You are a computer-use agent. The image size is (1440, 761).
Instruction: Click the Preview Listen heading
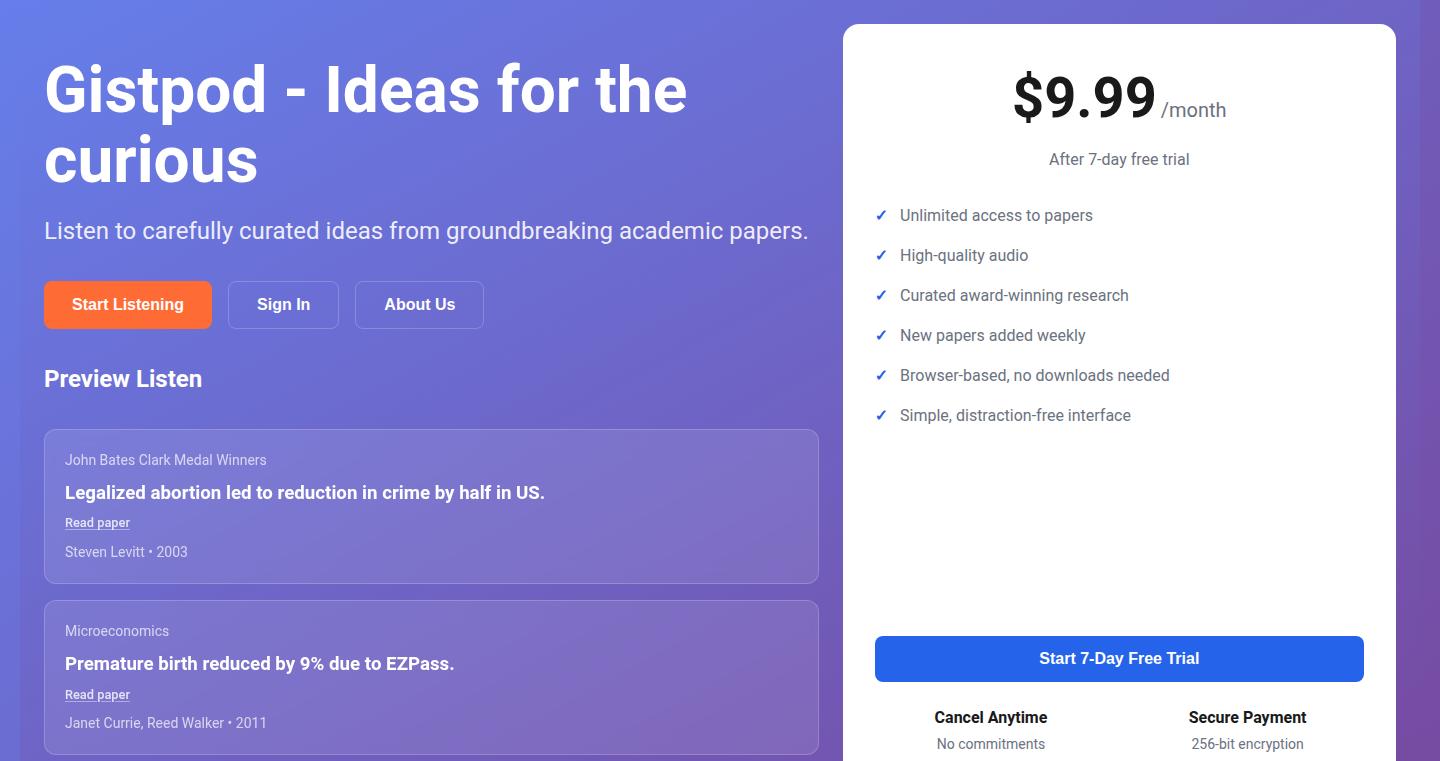tap(123, 379)
